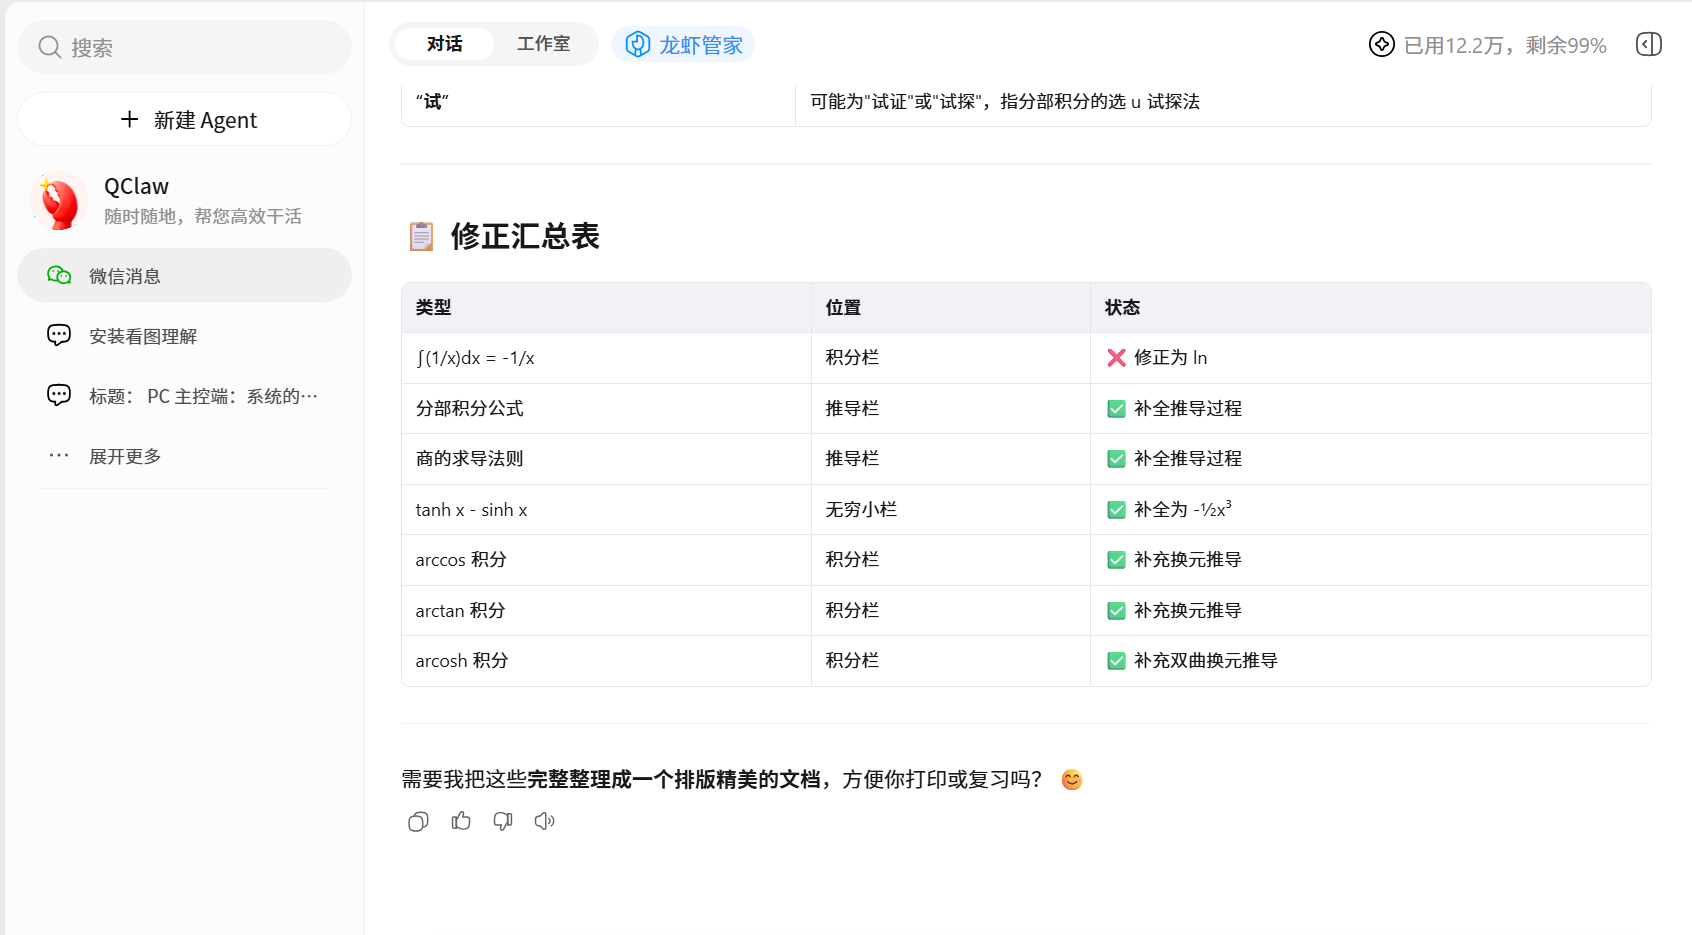Open the 安装看图理解 chat
The image size is (1692, 935).
point(185,336)
